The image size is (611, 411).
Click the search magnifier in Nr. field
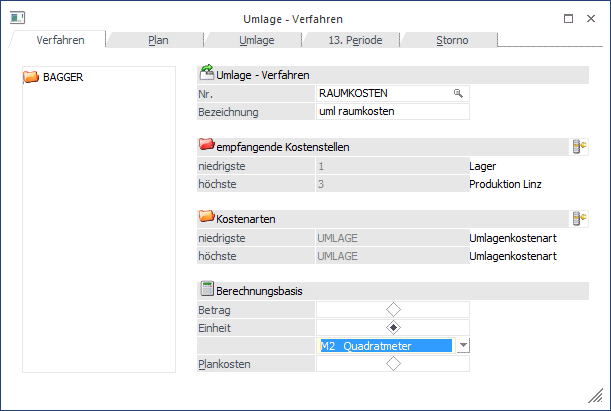(x=458, y=93)
